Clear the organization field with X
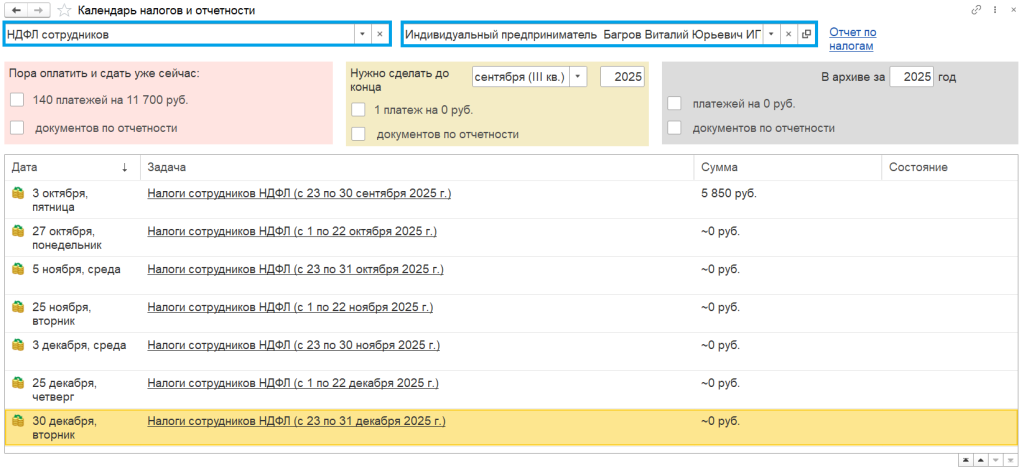 tap(788, 34)
